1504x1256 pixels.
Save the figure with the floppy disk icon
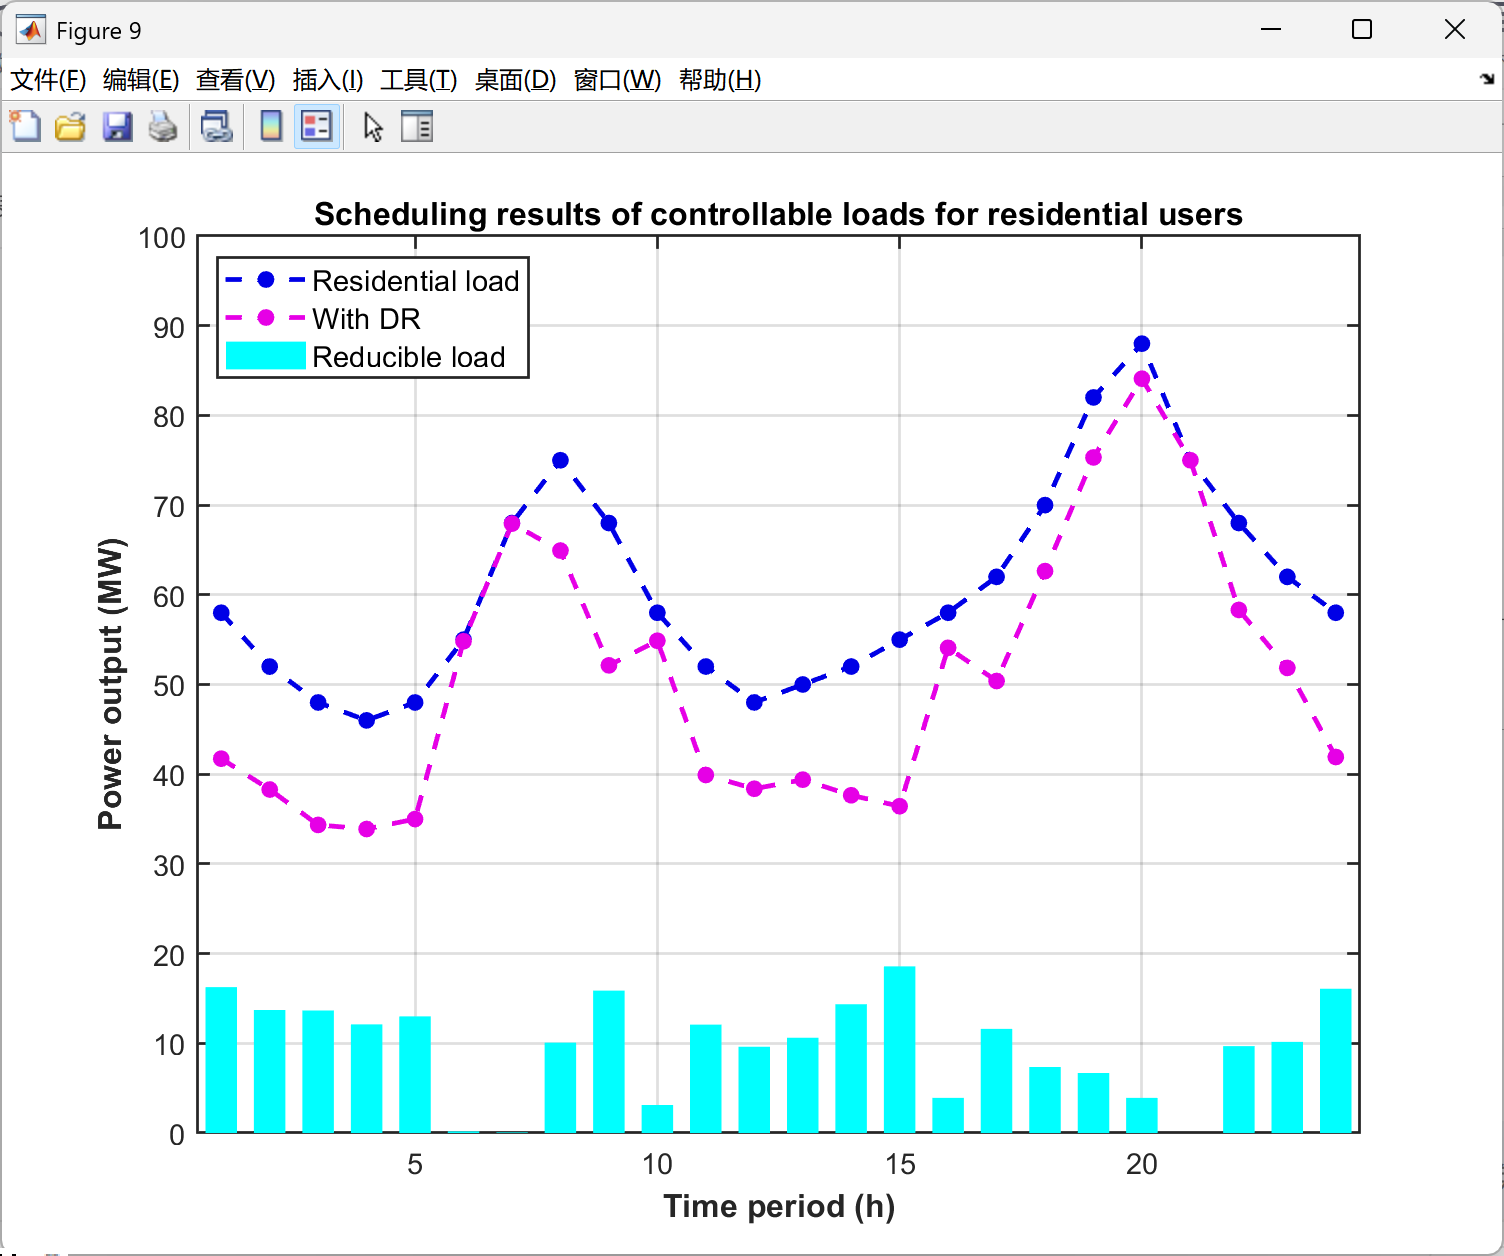tap(117, 127)
